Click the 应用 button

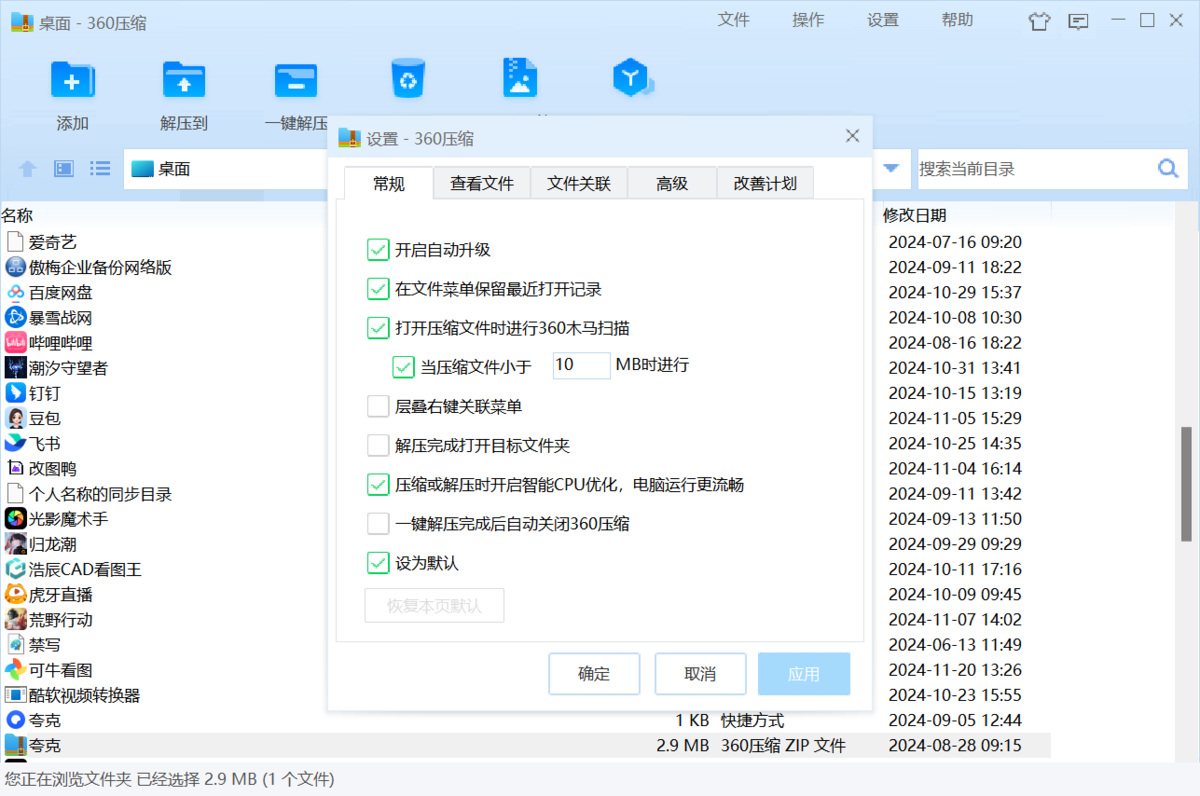tap(804, 674)
